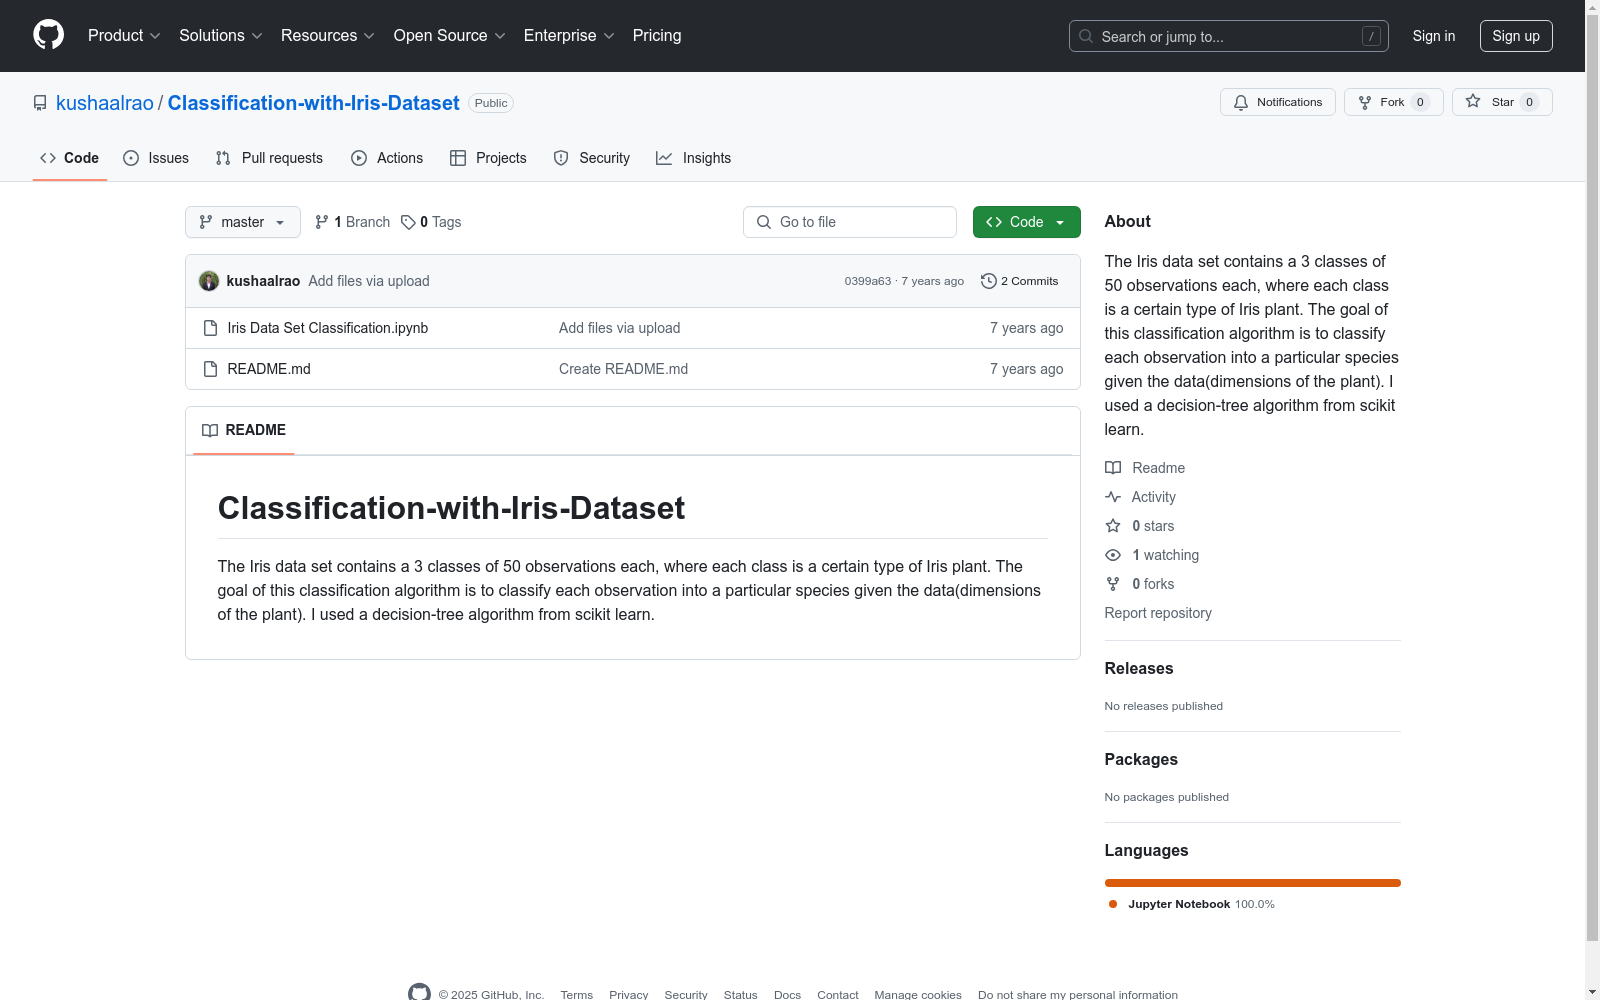
Task: Expand the Resources menu
Action: [328, 35]
